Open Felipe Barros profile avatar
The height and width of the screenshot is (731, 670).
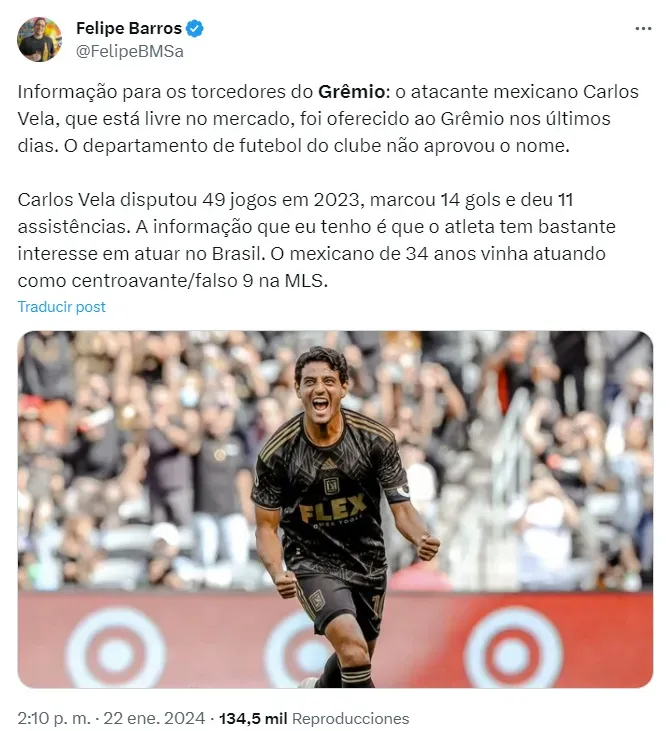(39, 40)
